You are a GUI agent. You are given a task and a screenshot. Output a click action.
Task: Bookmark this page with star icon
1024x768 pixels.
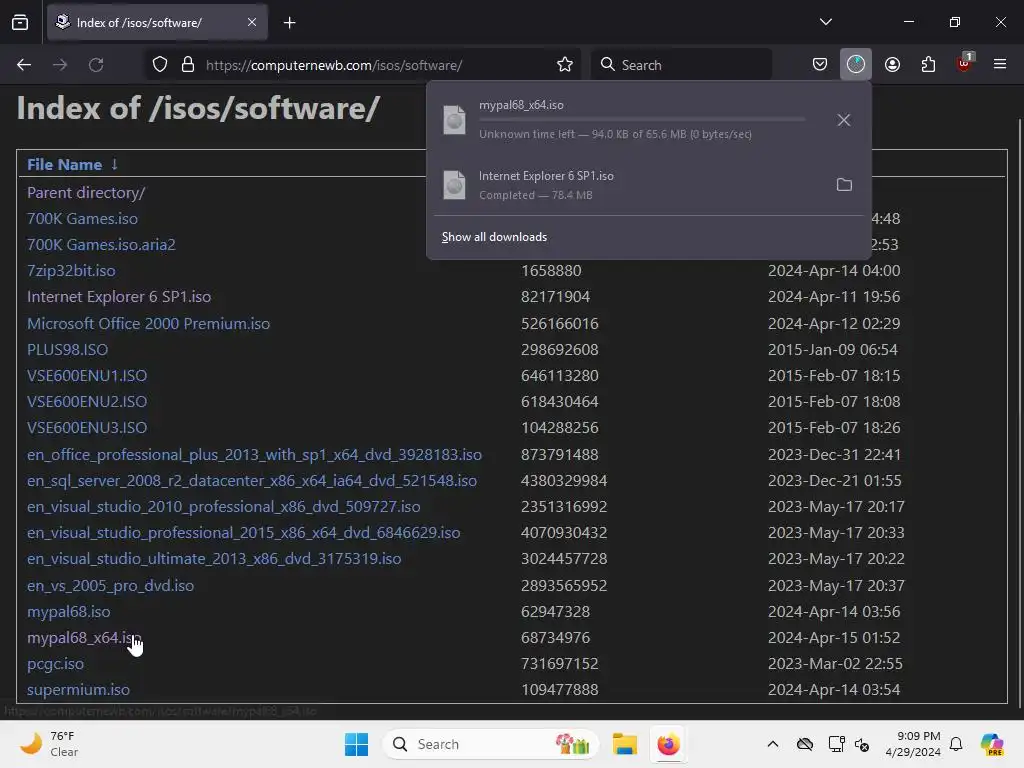coord(565,65)
